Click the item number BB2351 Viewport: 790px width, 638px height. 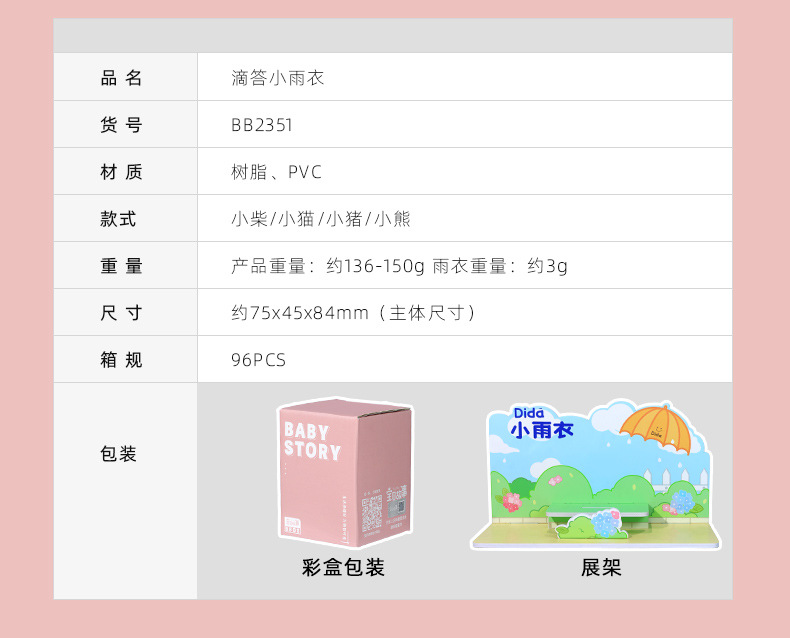(262, 125)
